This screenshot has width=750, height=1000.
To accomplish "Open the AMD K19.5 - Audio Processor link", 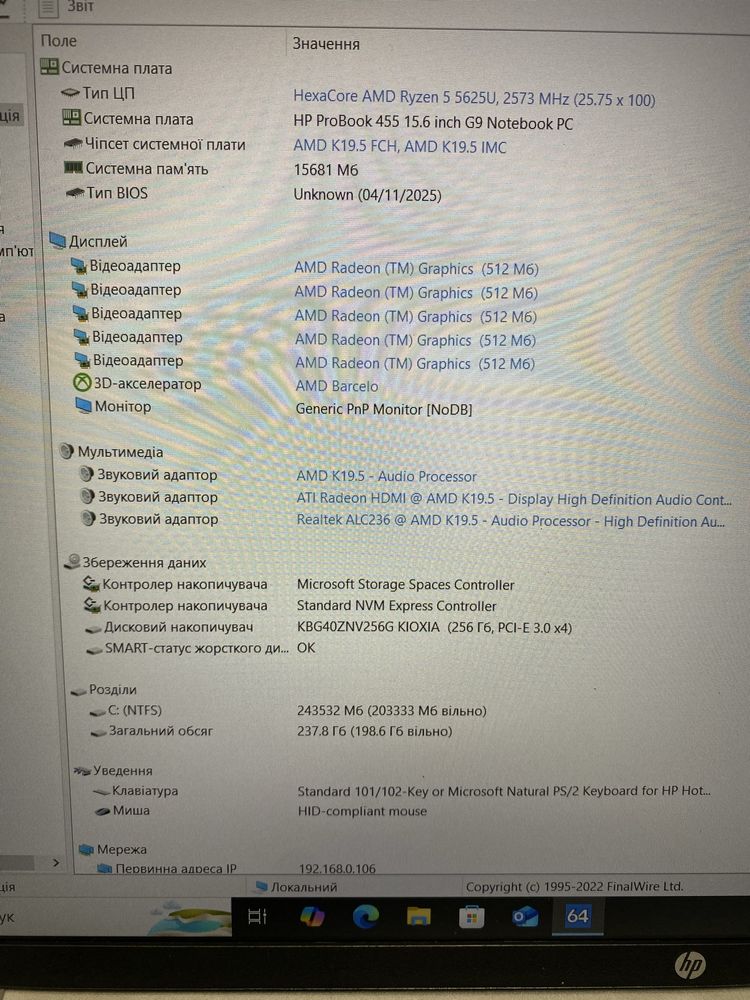I will coord(386,476).
